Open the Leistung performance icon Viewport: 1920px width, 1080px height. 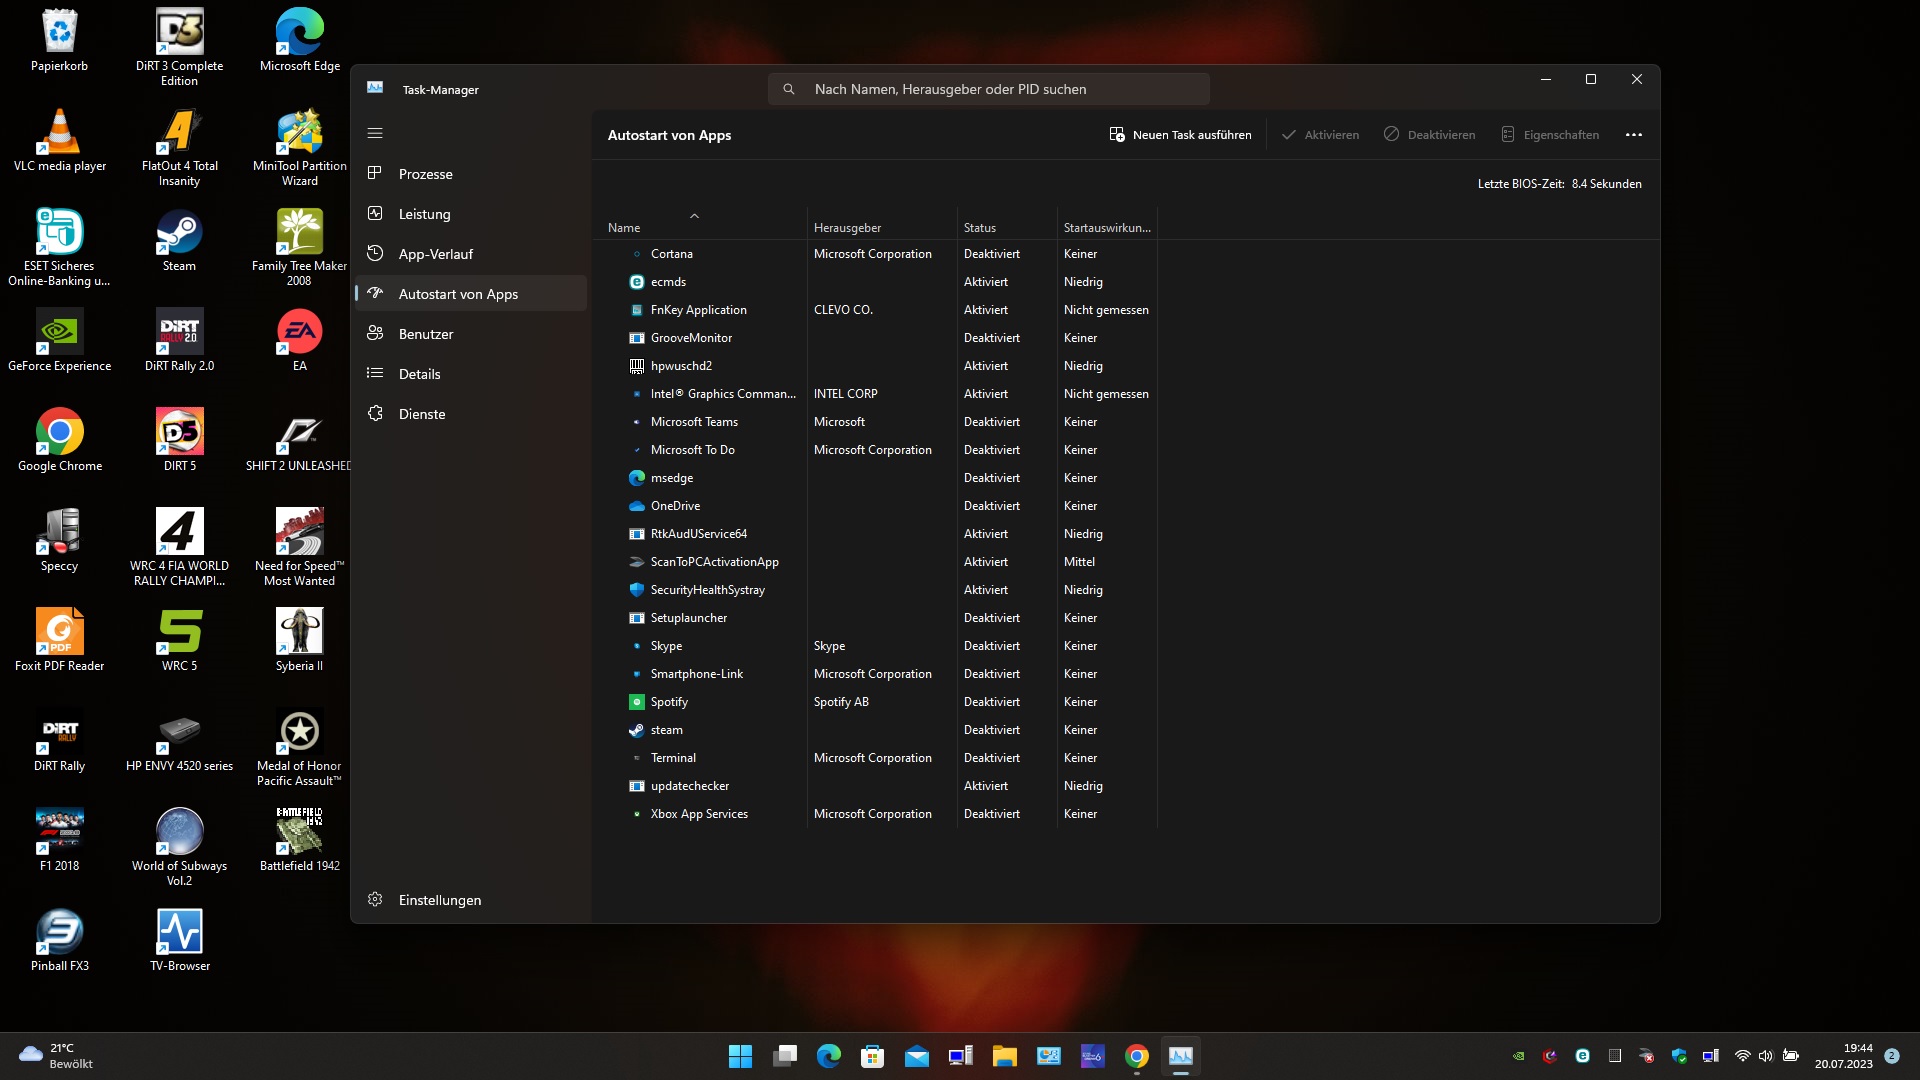coord(375,213)
